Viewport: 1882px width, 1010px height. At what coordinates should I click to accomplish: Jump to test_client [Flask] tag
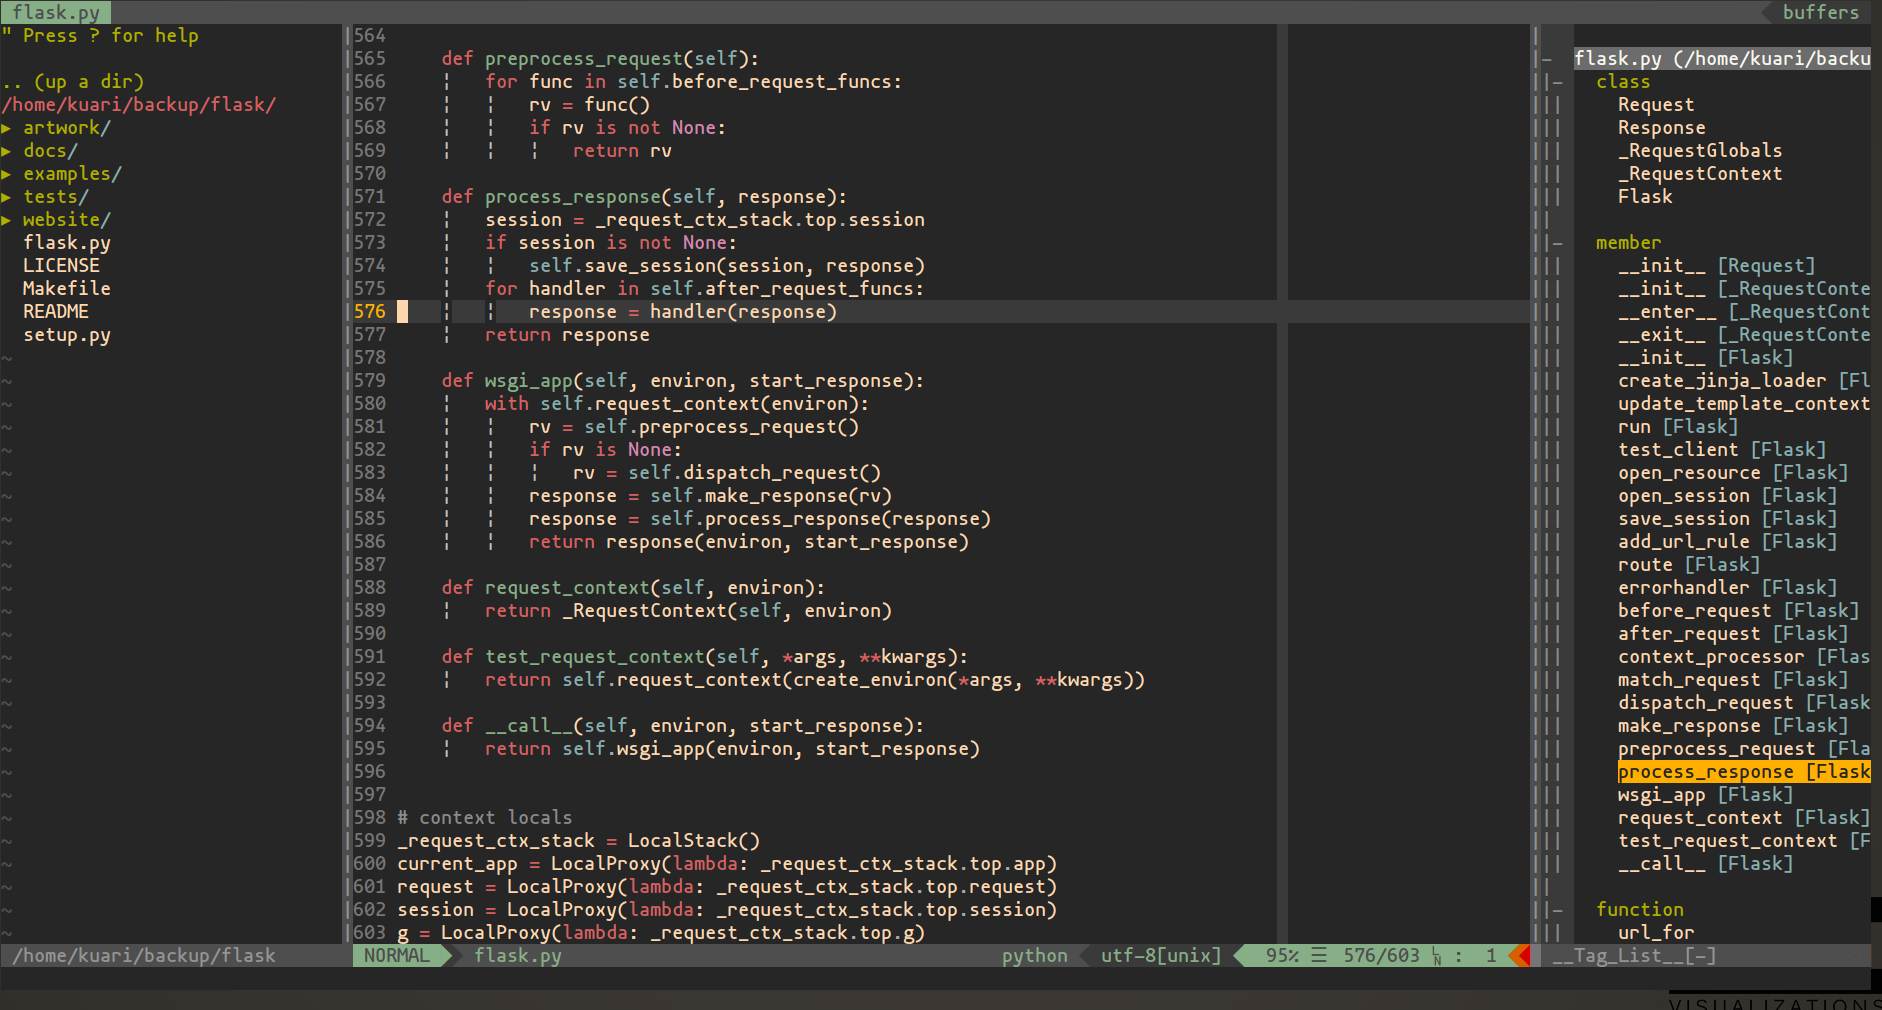[1722, 450]
